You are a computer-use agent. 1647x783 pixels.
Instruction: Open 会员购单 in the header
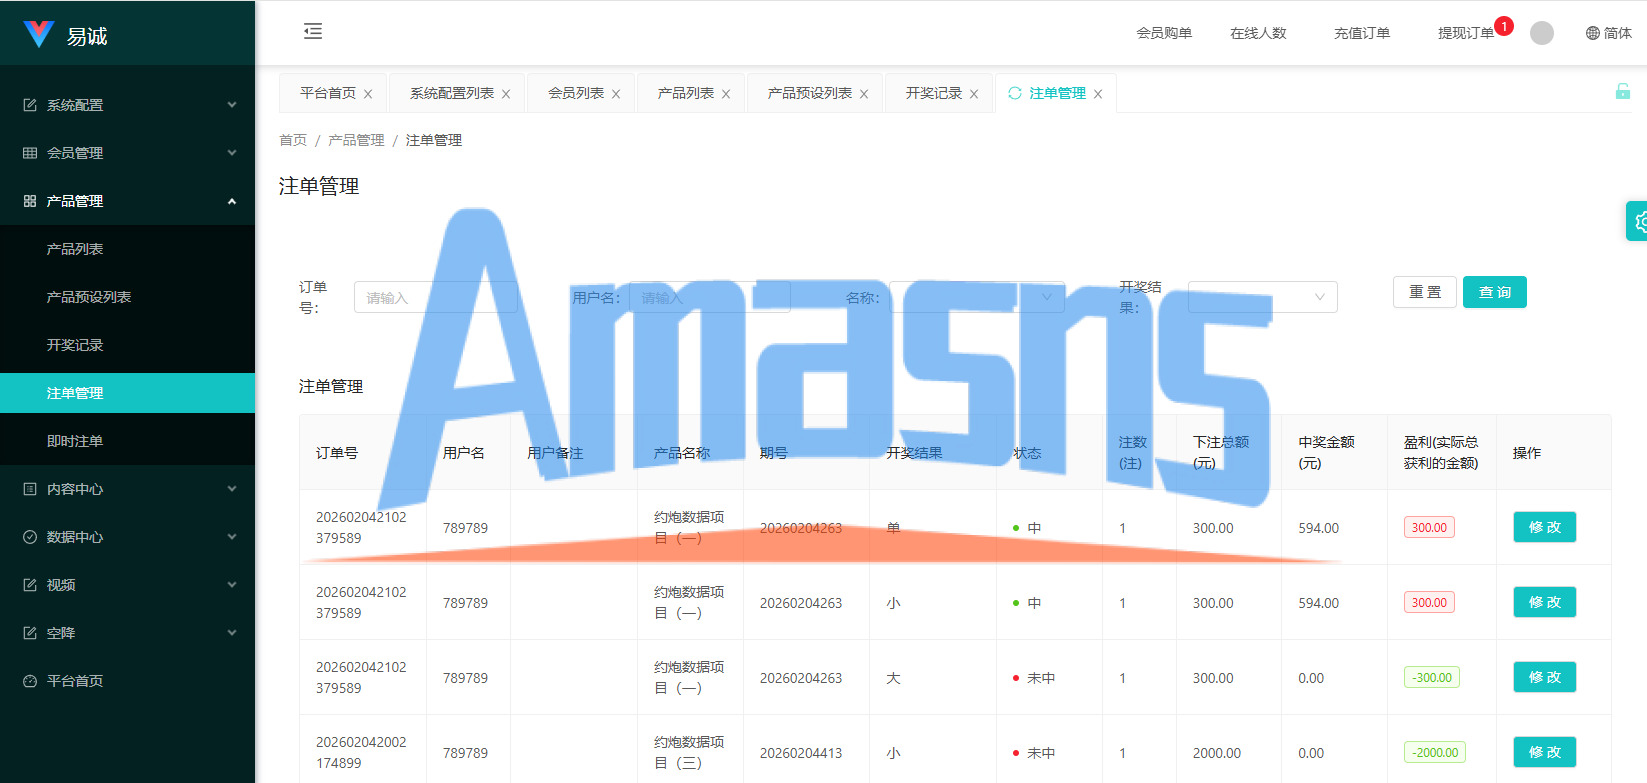tap(1164, 33)
